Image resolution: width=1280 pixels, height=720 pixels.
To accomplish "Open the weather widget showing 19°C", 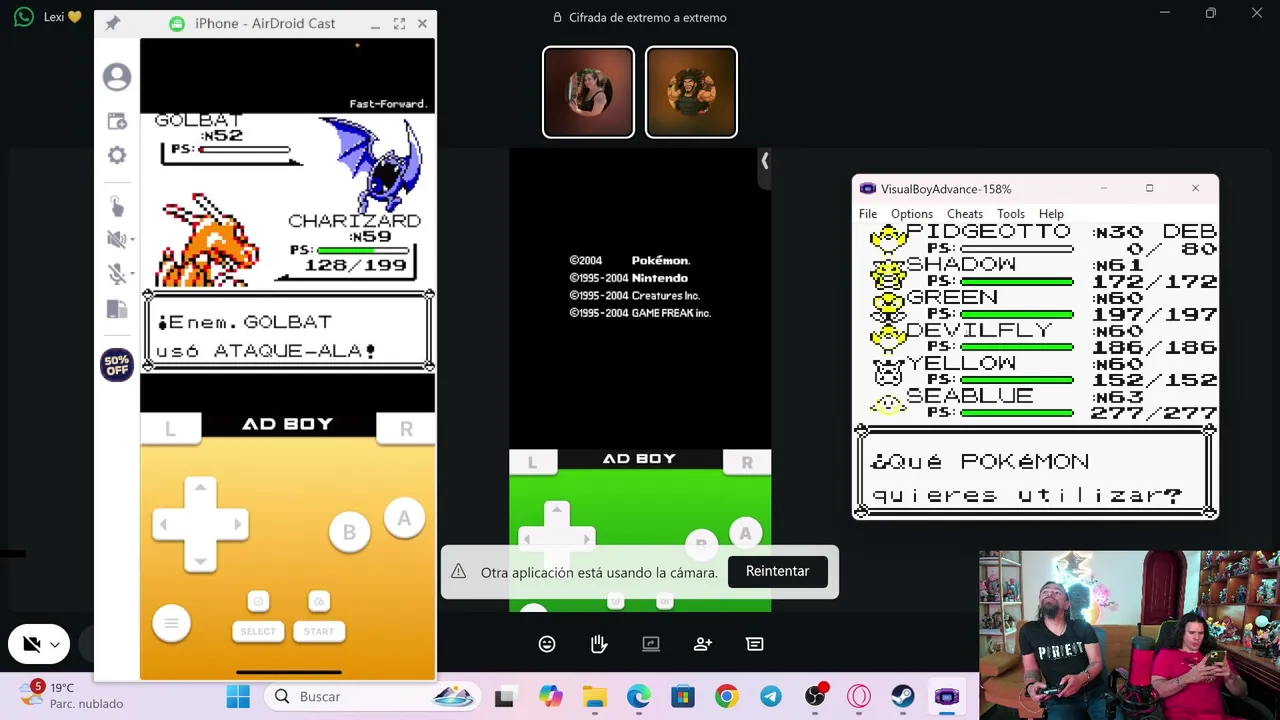I will 74,696.
